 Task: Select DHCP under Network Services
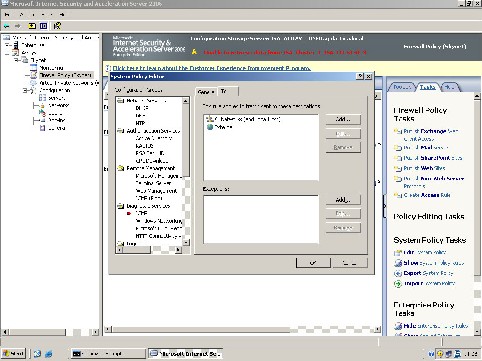click(x=142, y=108)
